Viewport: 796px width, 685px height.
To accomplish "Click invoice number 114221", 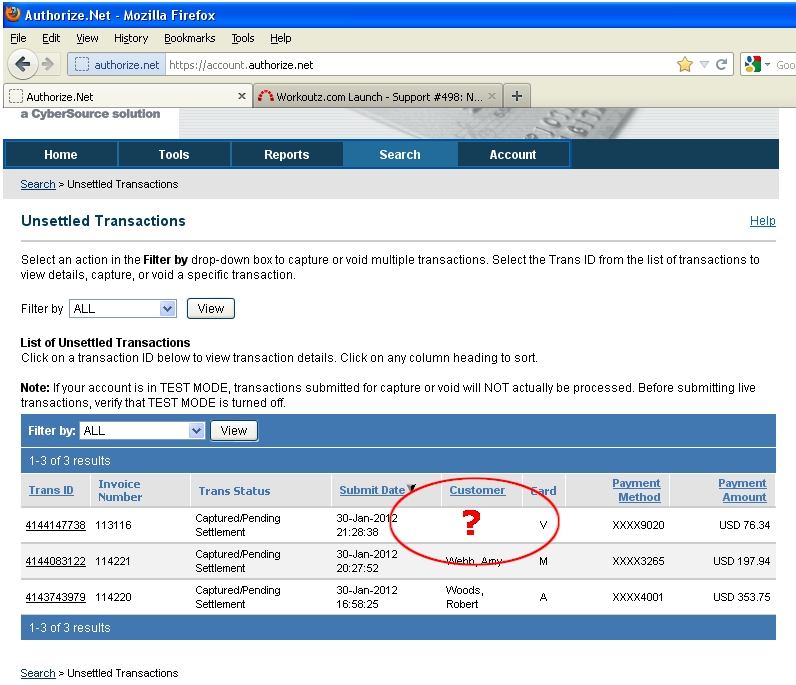I will pyautogui.click(x=113, y=561).
